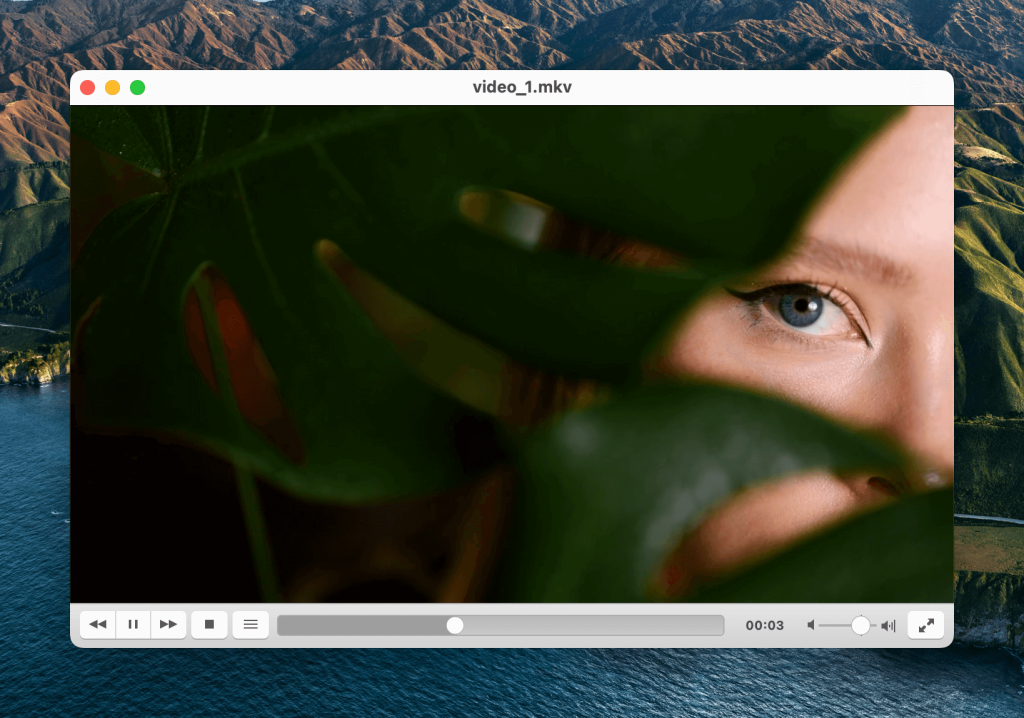Lower volume by clicking the volume track

833,626
